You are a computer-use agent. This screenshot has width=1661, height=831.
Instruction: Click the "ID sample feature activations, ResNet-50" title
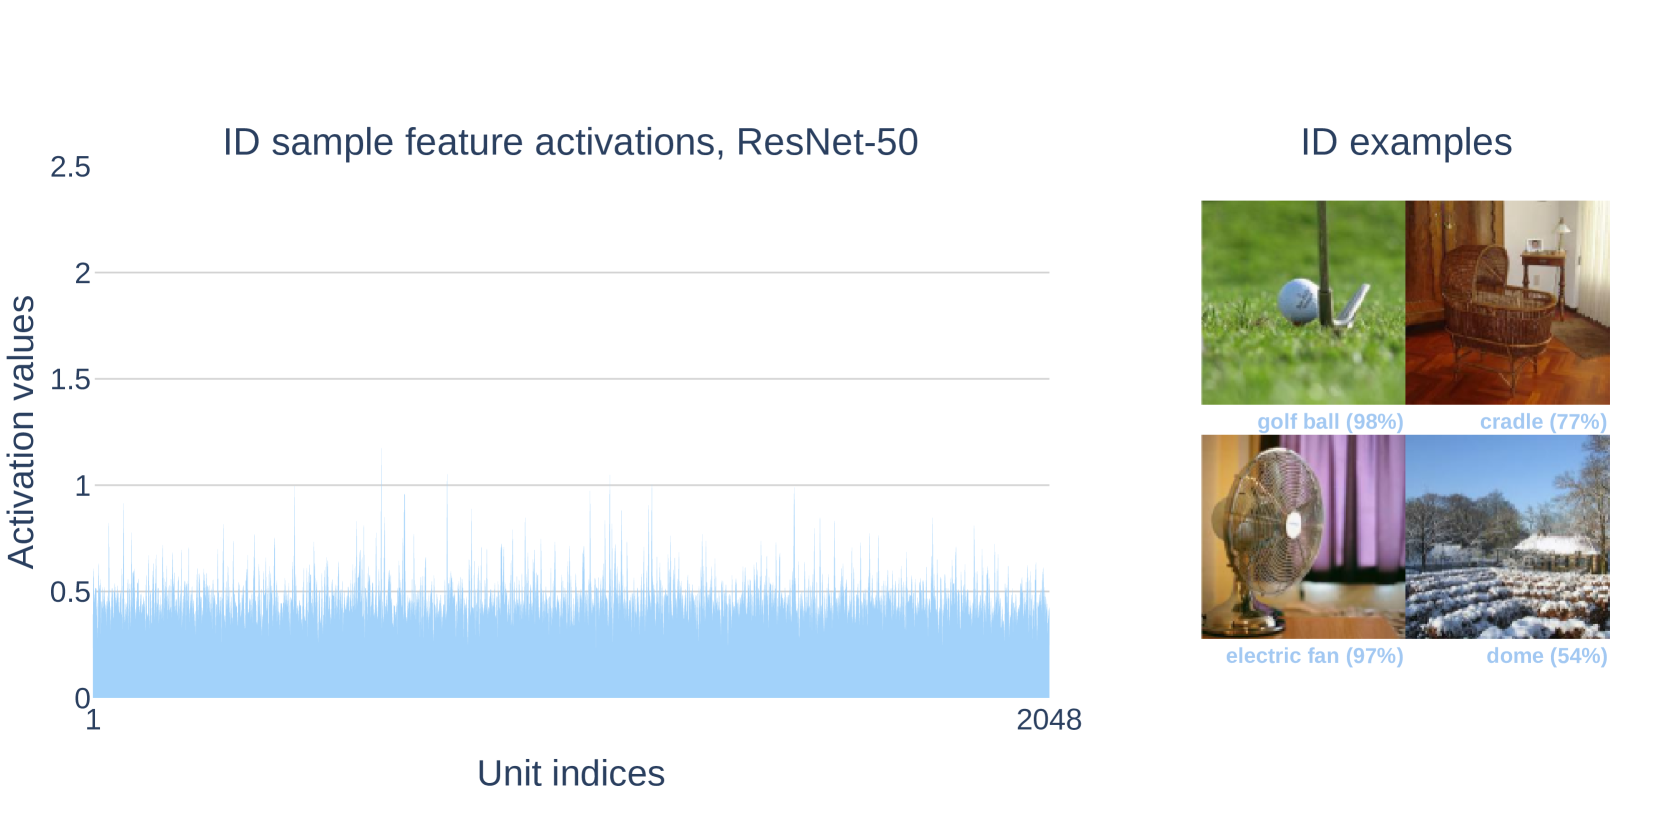[x=570, y=142]
